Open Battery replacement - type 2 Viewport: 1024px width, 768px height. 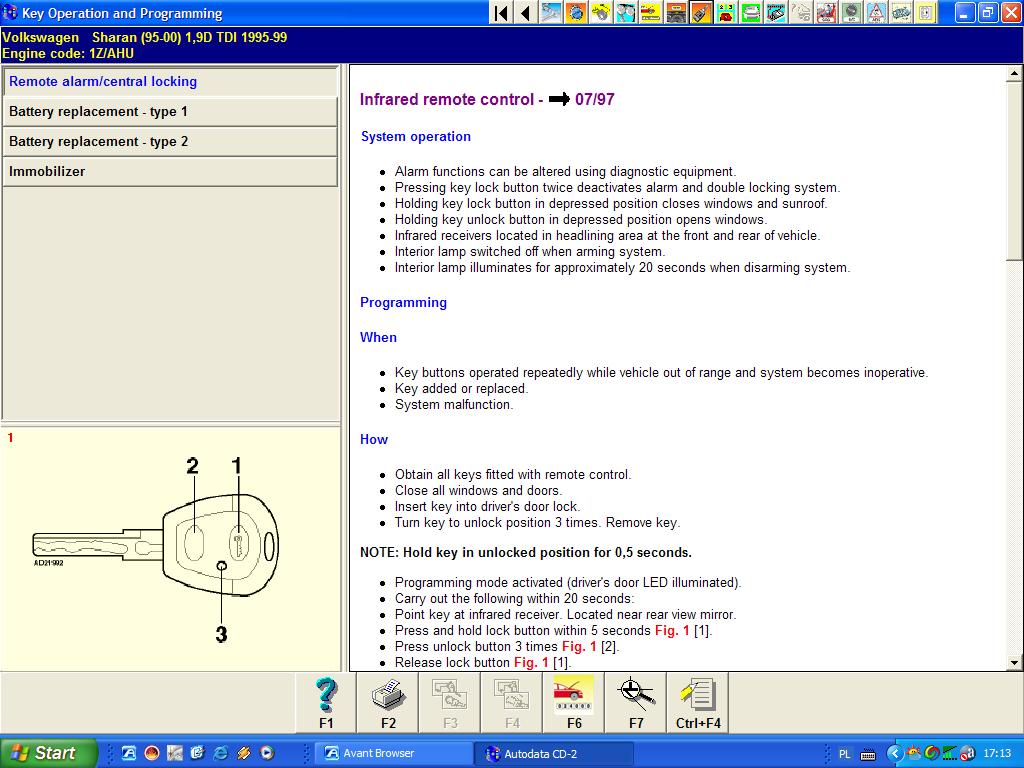pyautogui.click(x=170, y=142)
